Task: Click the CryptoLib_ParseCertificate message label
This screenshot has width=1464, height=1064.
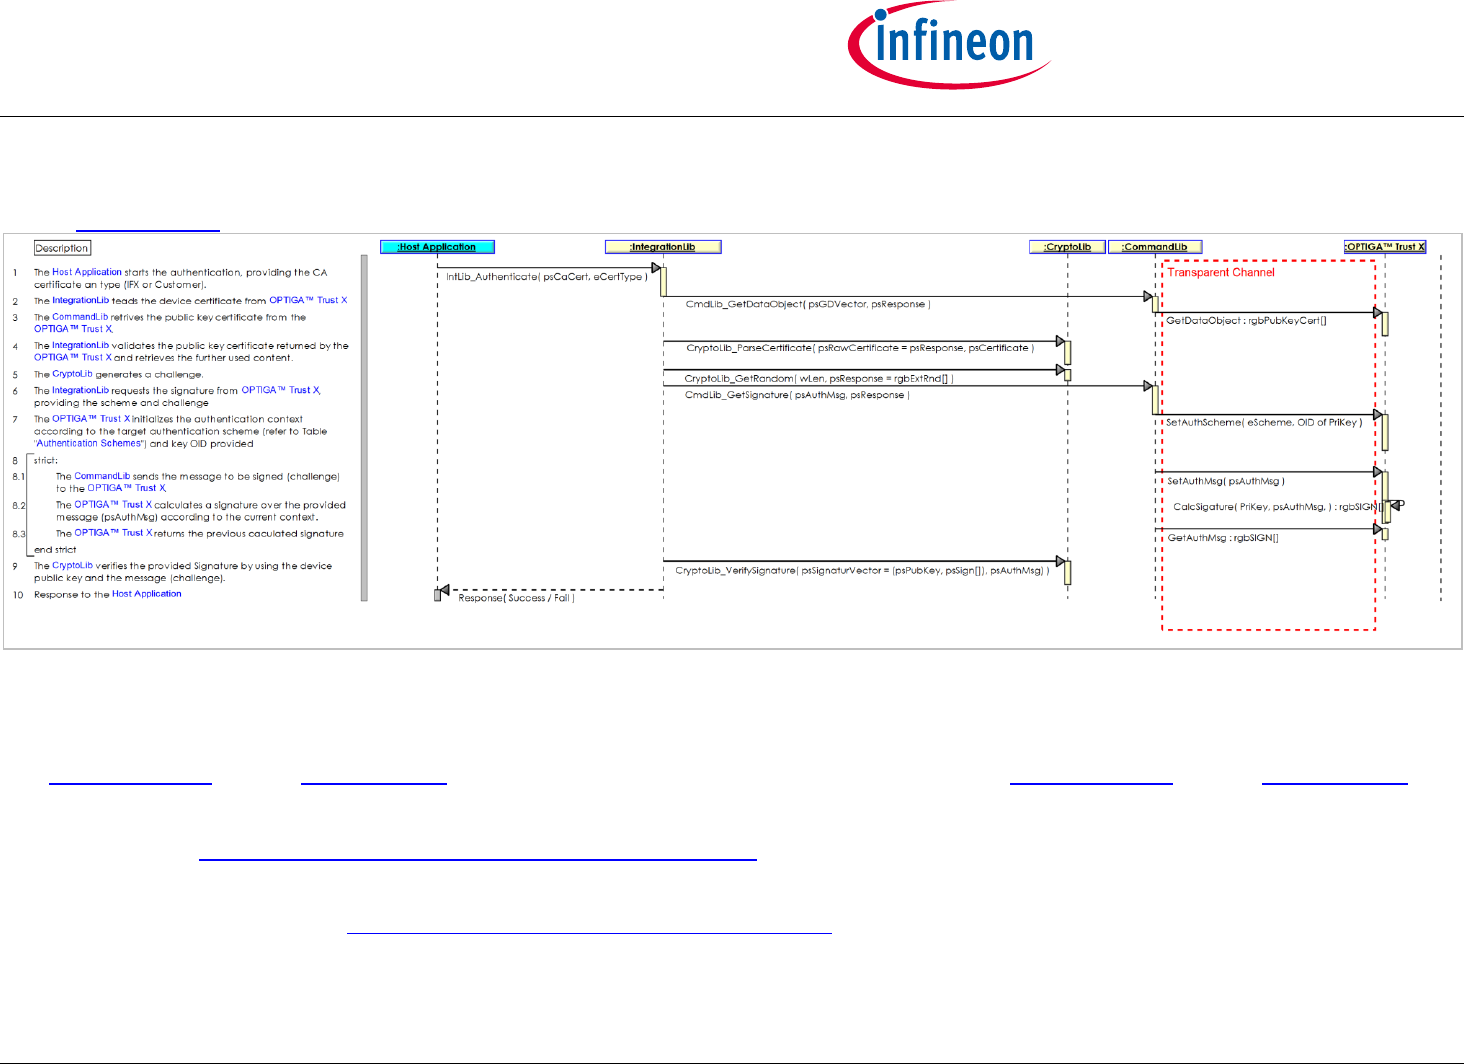Action: coord(860,348)
